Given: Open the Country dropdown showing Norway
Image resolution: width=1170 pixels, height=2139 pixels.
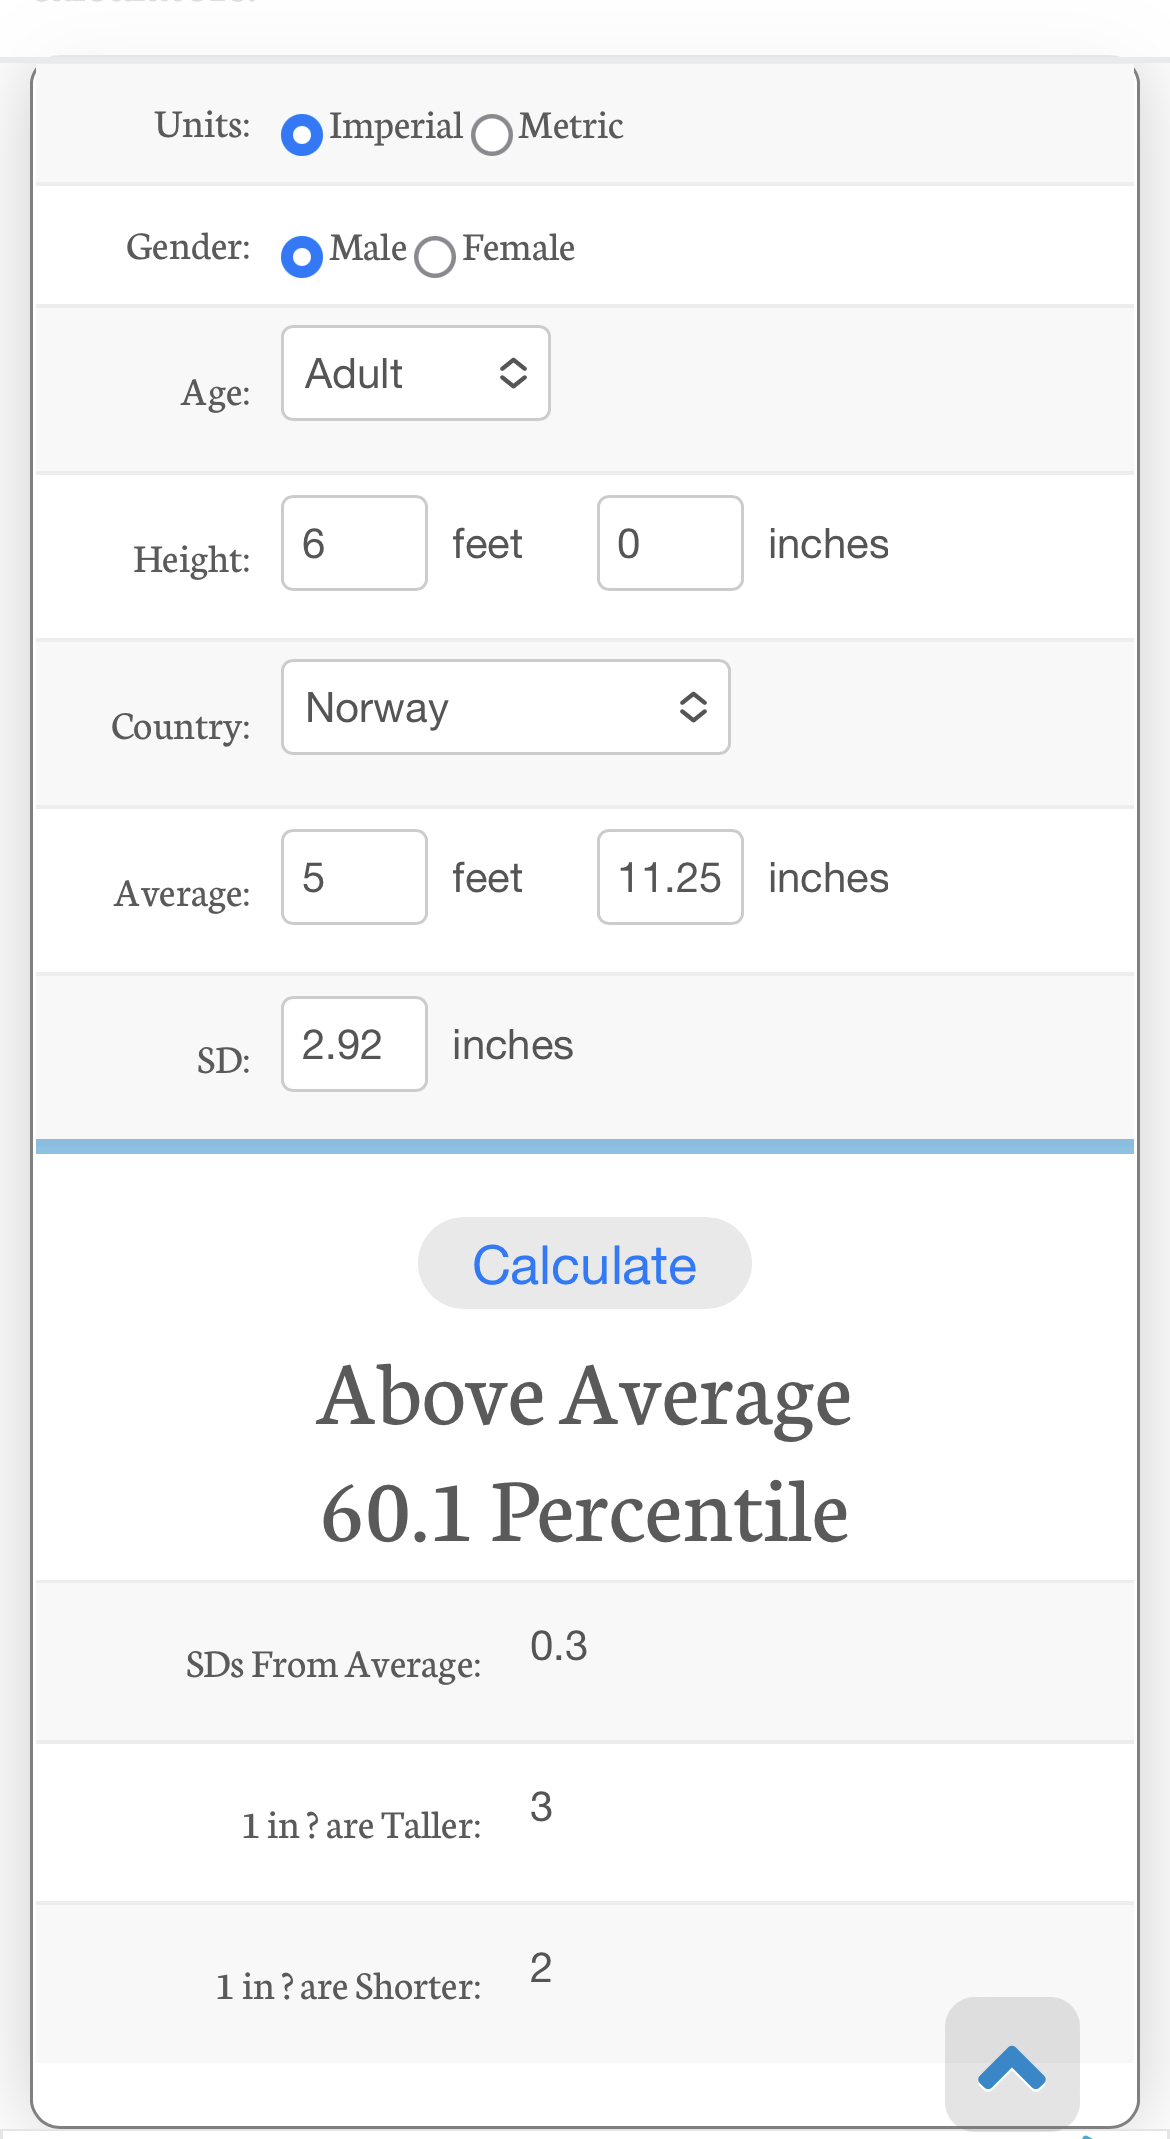Looking at the screenshot, I should 506,707.
